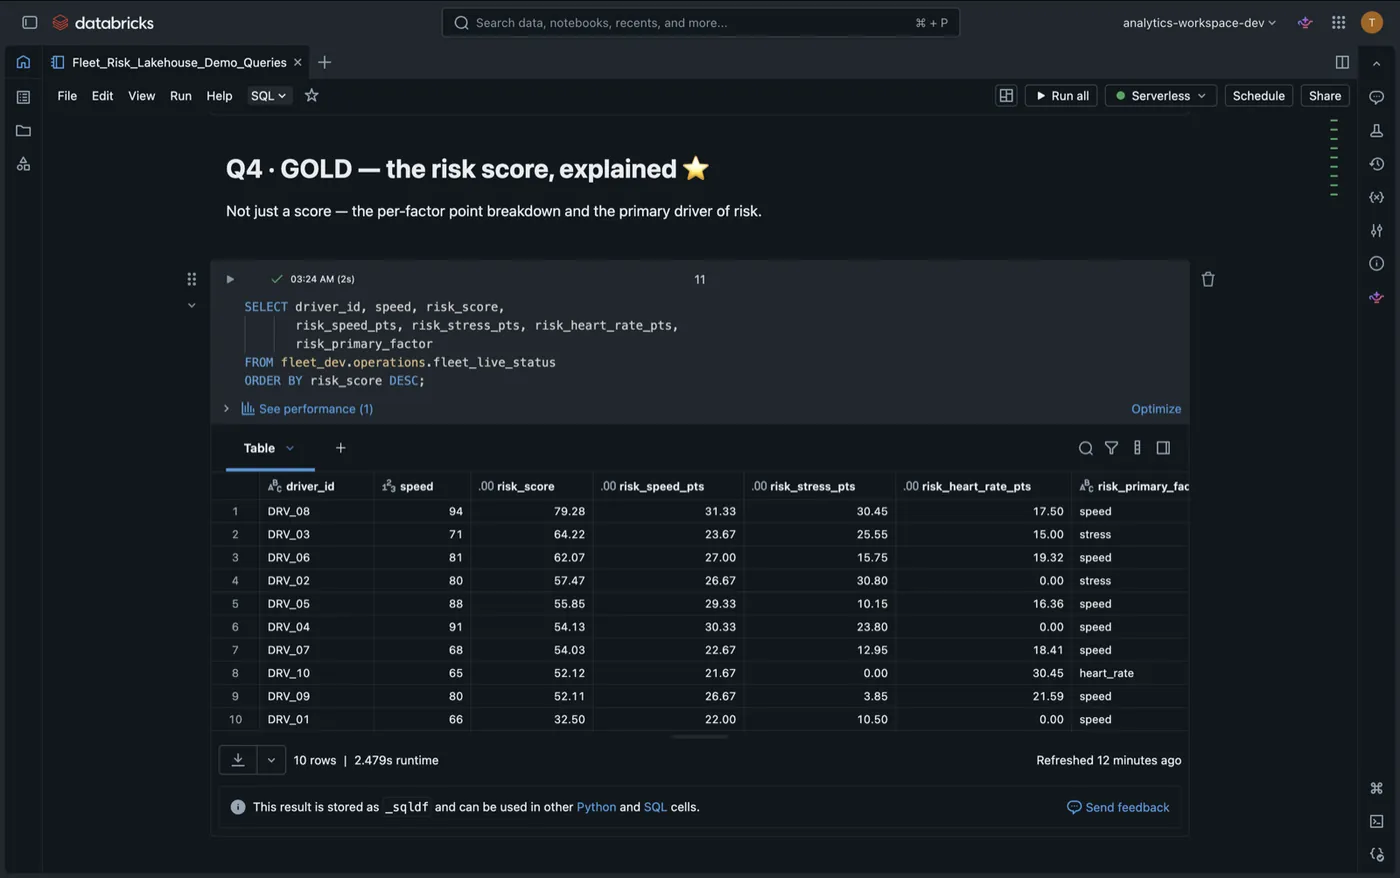Open results table column options icon
1400x878 pixels.
[1137, 448]
